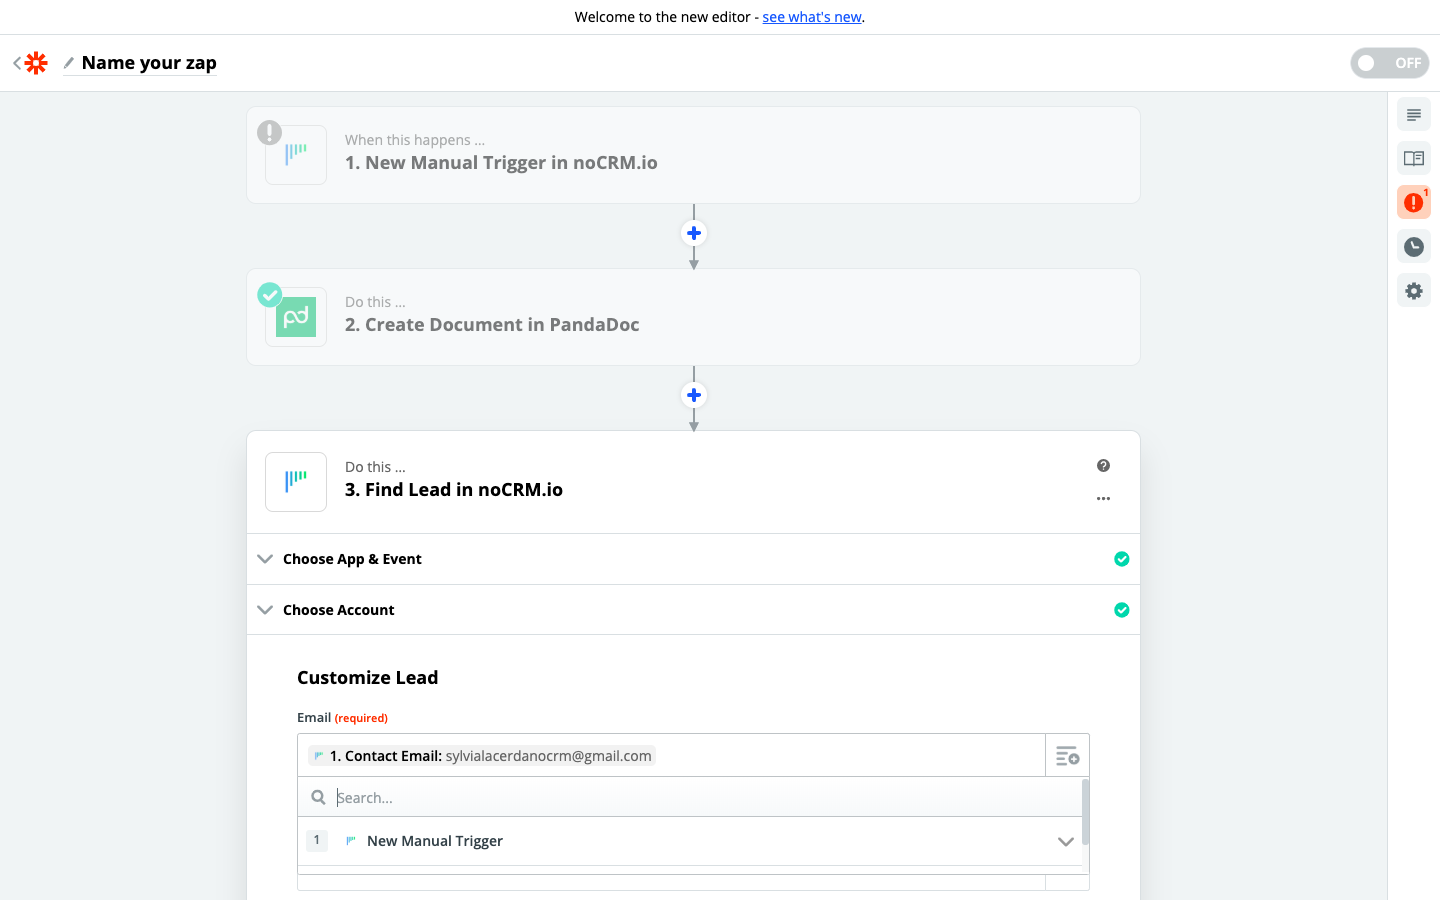Add step after PandaDoc action

pyautogui.click(x=694, y=395)
